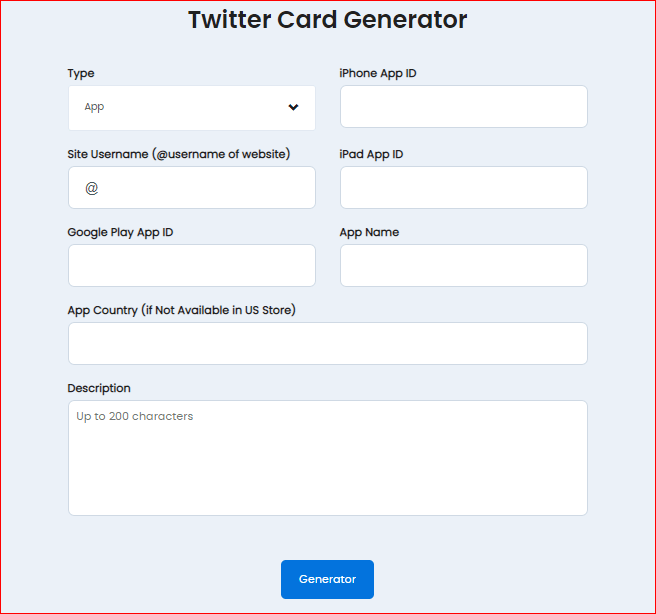Image resolution: width=656 pixels, height=614 pixels.
Task: Click the 'Description' label
Action: coord(99,389)
